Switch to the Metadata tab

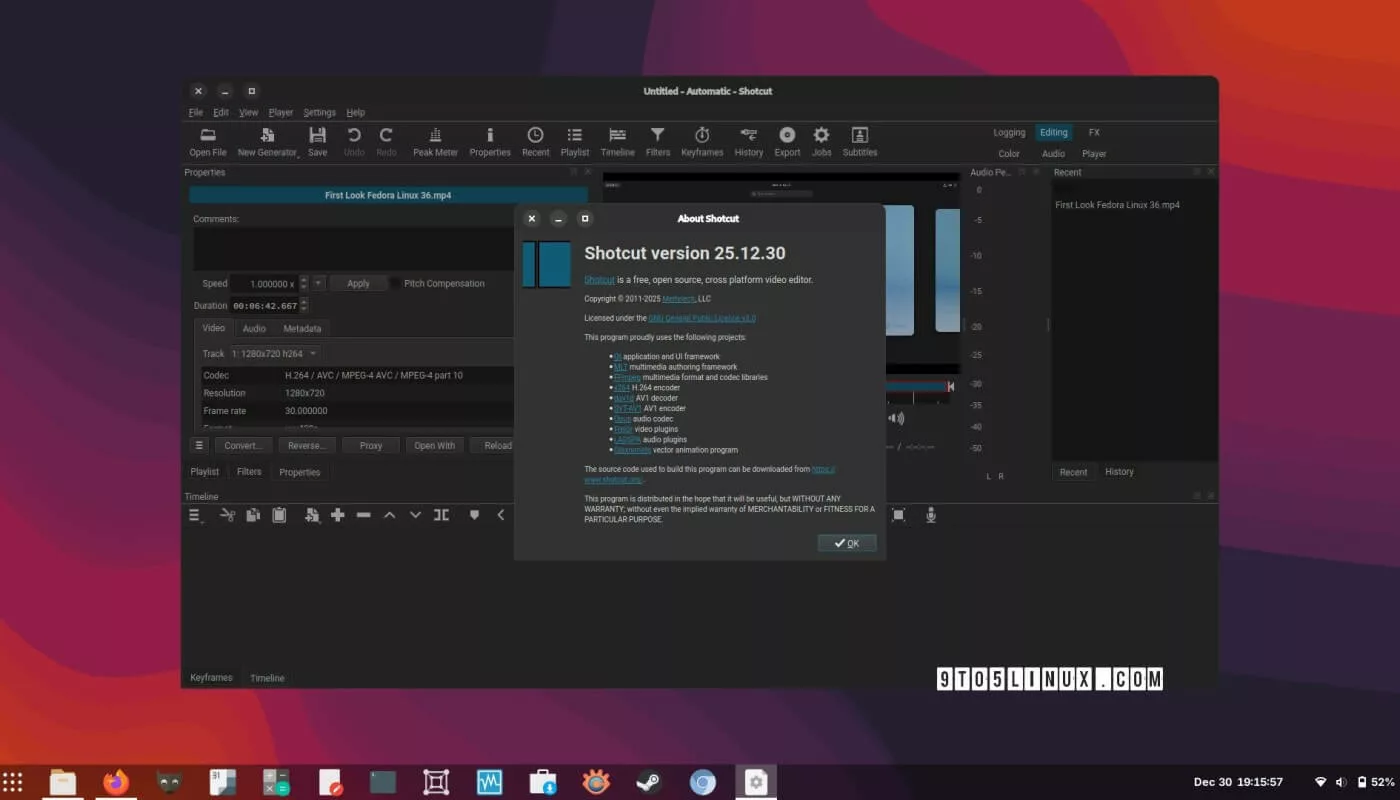coord(302,329)
